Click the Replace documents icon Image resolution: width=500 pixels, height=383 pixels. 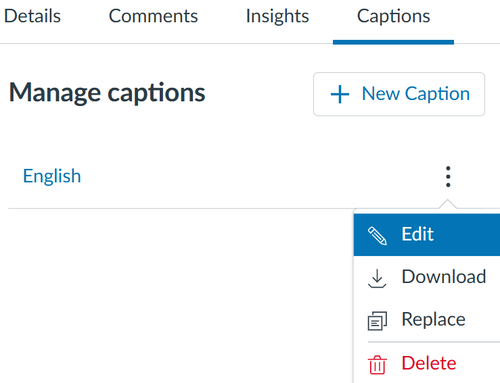pyautogui.click(x=377, y=321)
